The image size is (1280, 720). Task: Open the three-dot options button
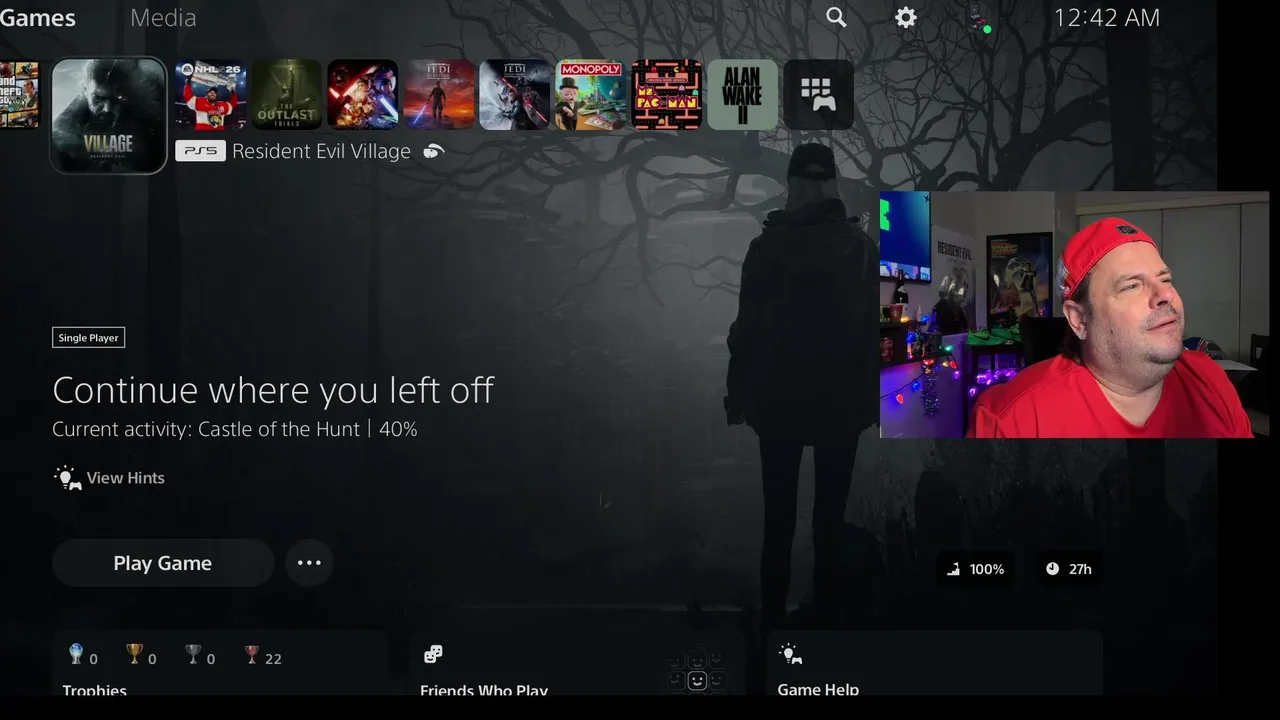309,563
